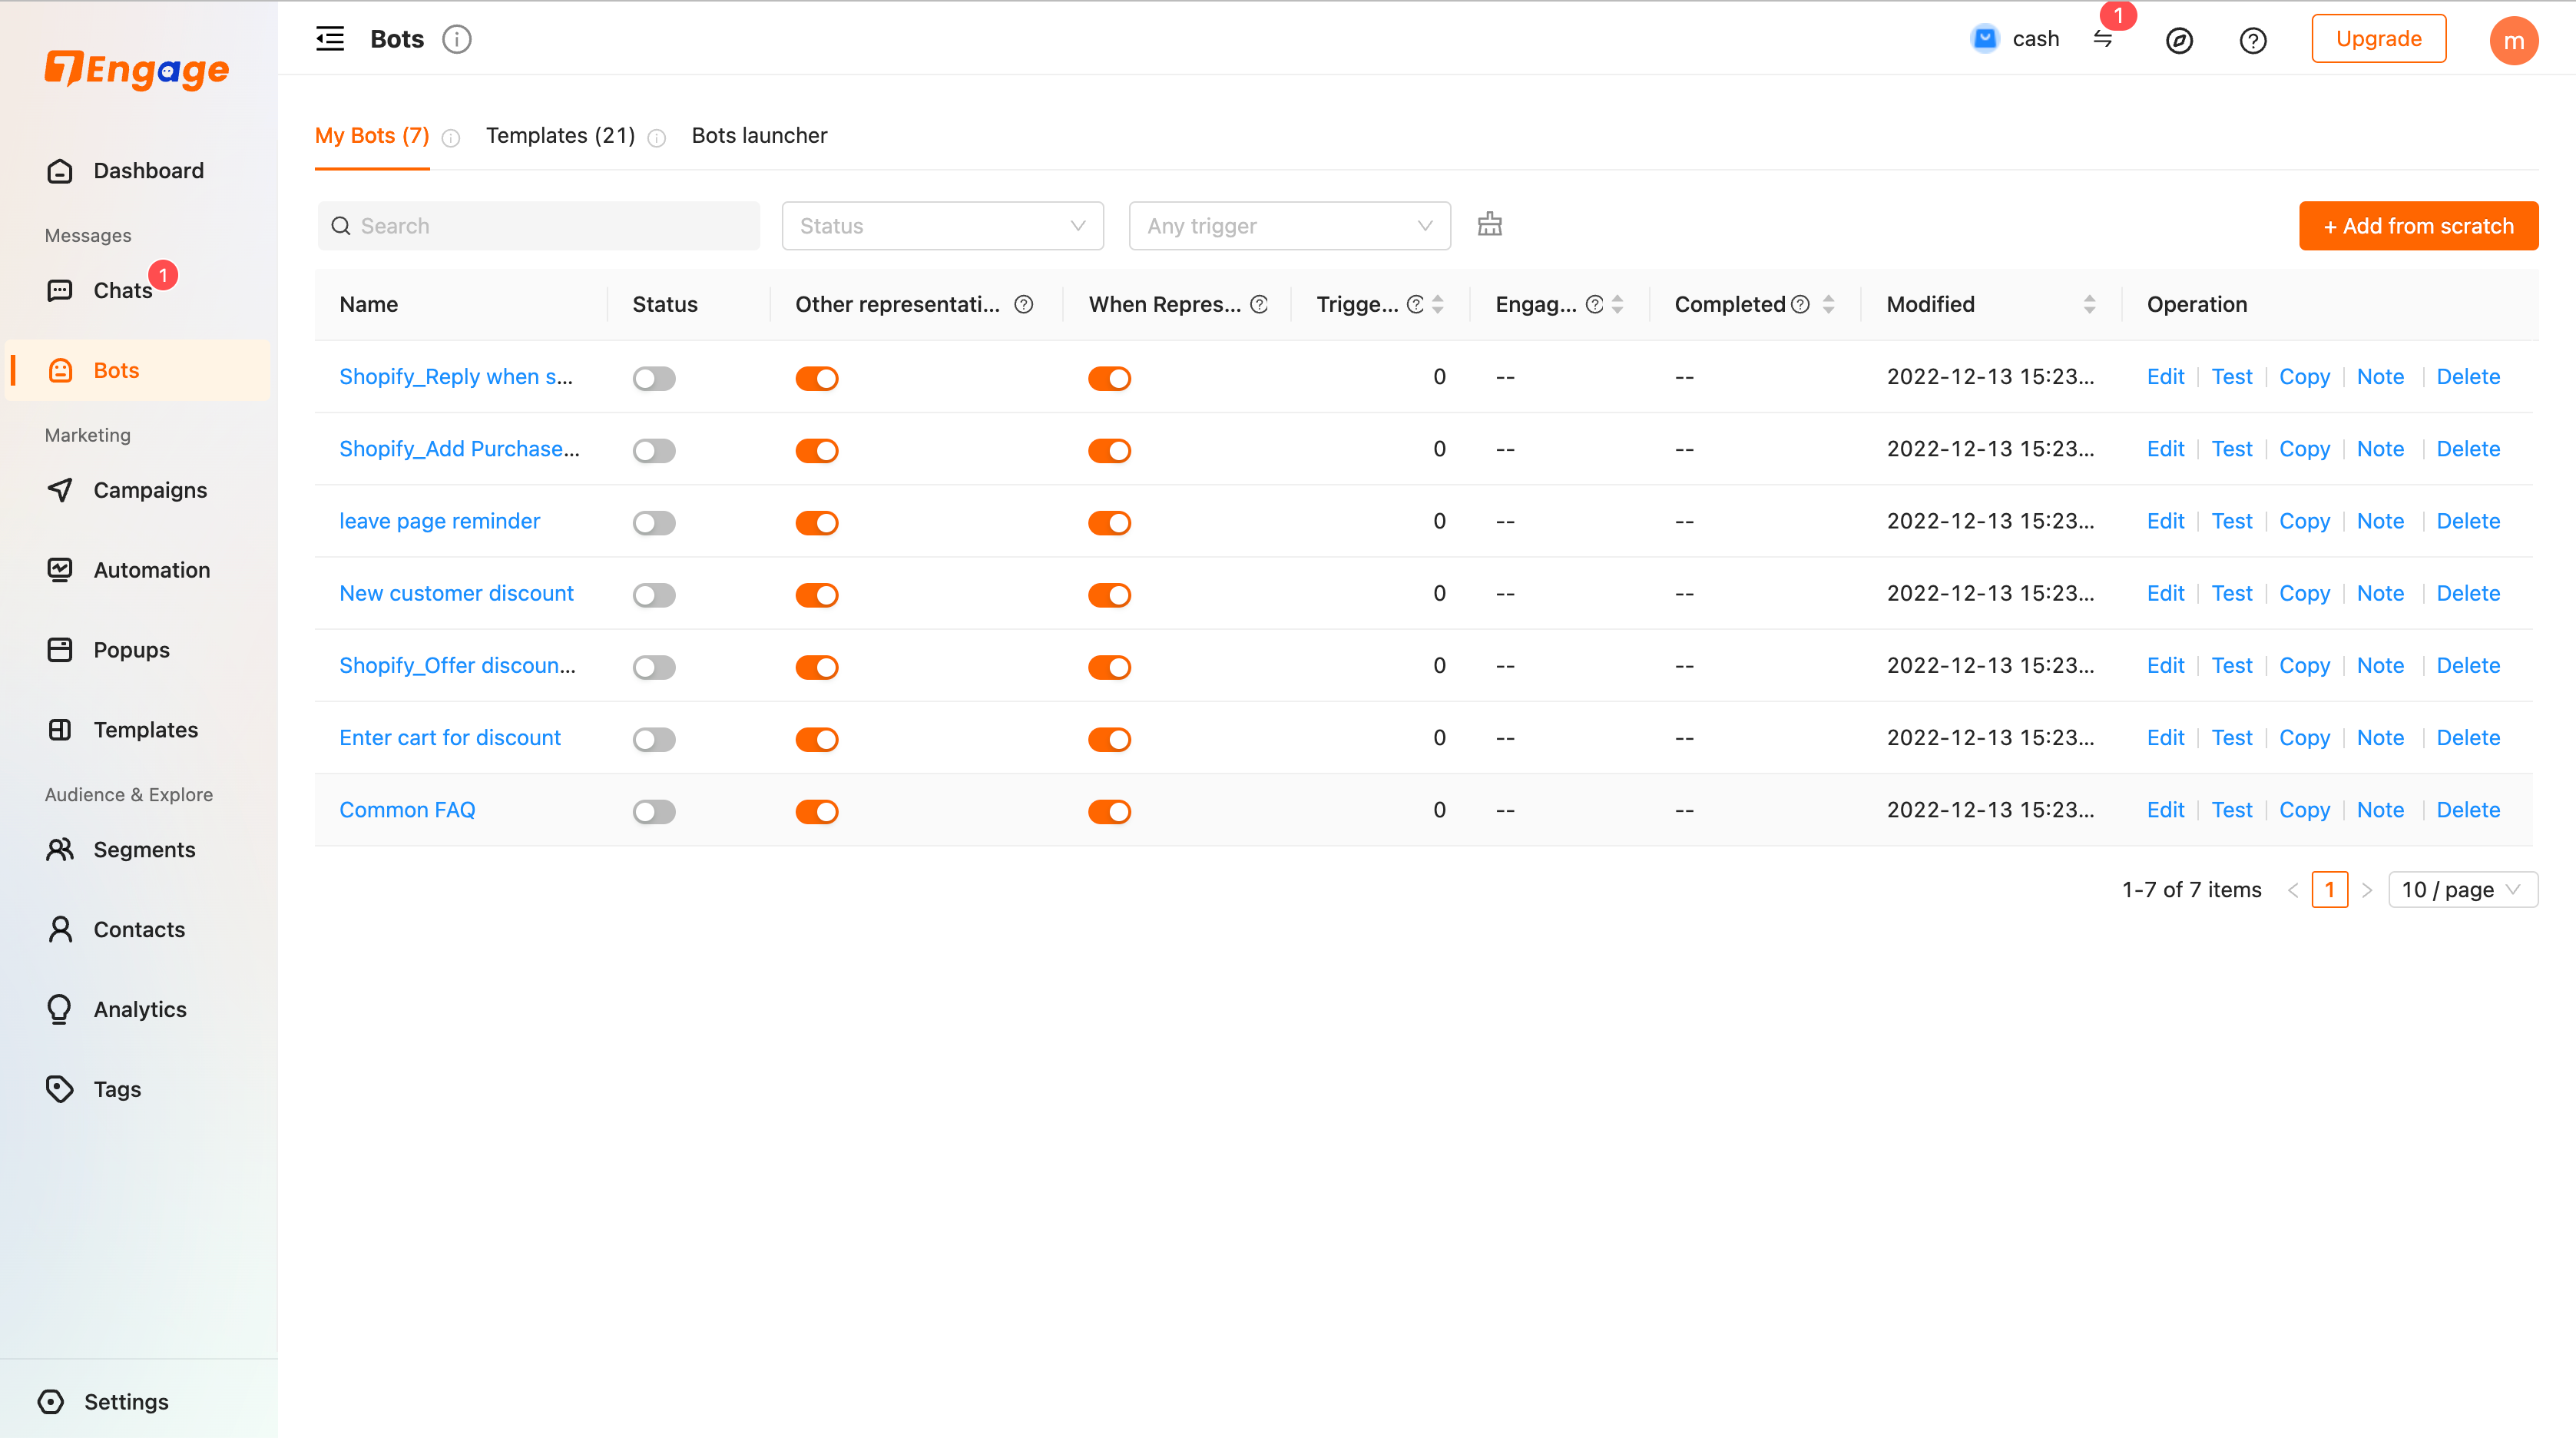Screen dimensions: 2576x1438
Task: Sort by the Modified column arrows
Action: pos(2089,304)
